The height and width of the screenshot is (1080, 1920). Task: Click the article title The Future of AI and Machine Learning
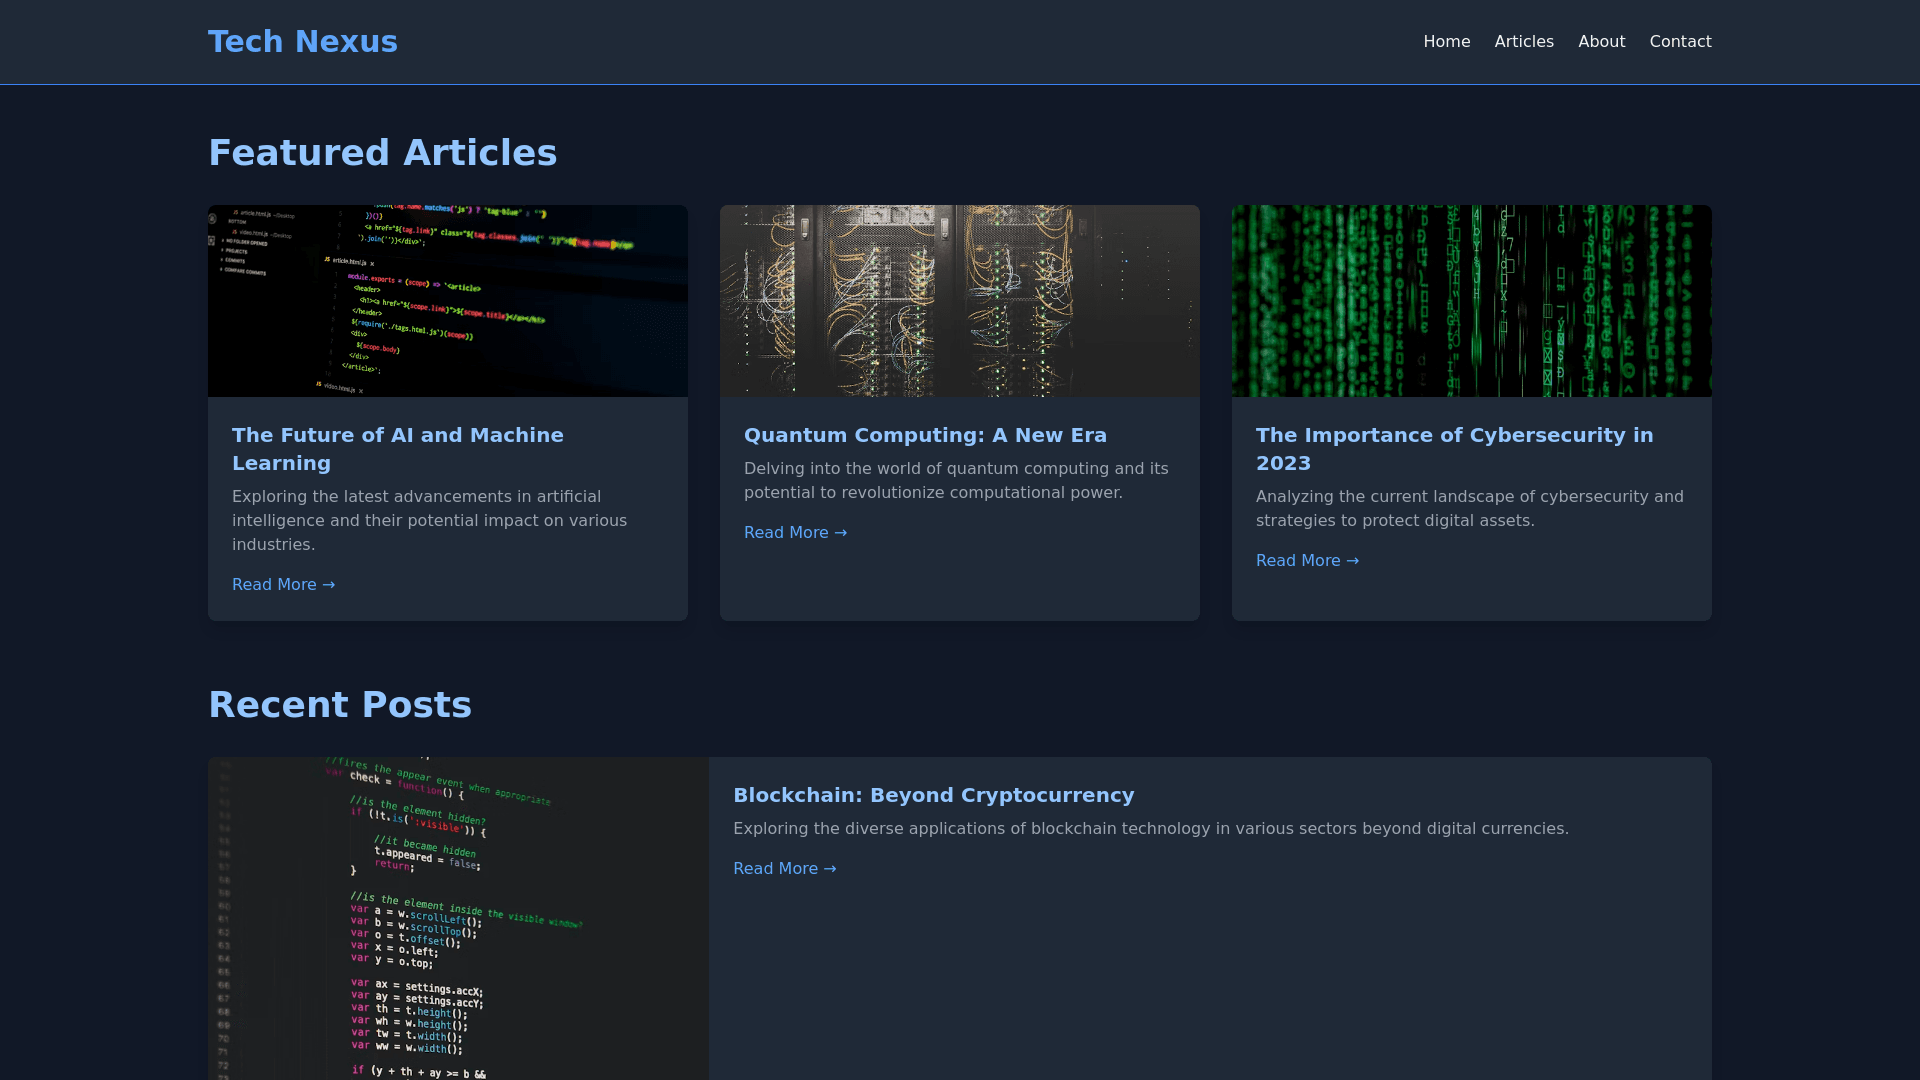398,449
